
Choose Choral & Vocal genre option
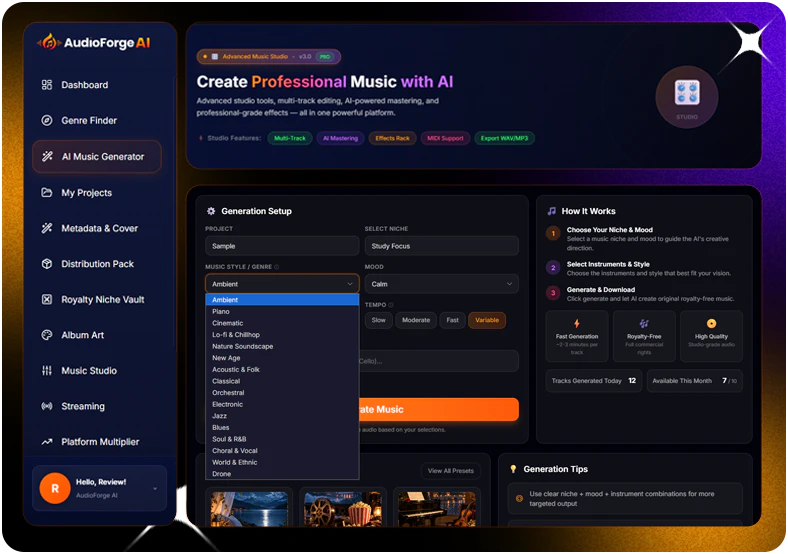tap(282, 450)
